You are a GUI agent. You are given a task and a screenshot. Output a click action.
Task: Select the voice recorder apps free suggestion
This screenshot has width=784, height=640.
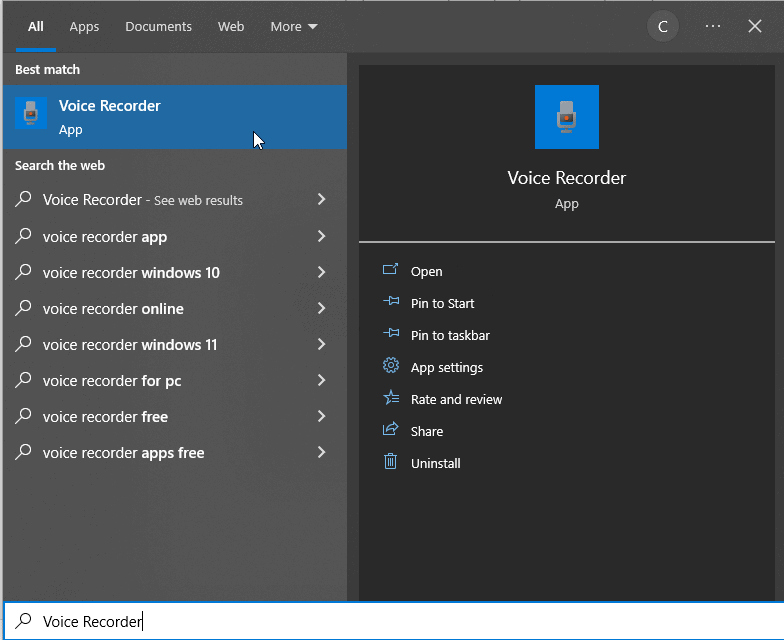(x=174, y=452)
